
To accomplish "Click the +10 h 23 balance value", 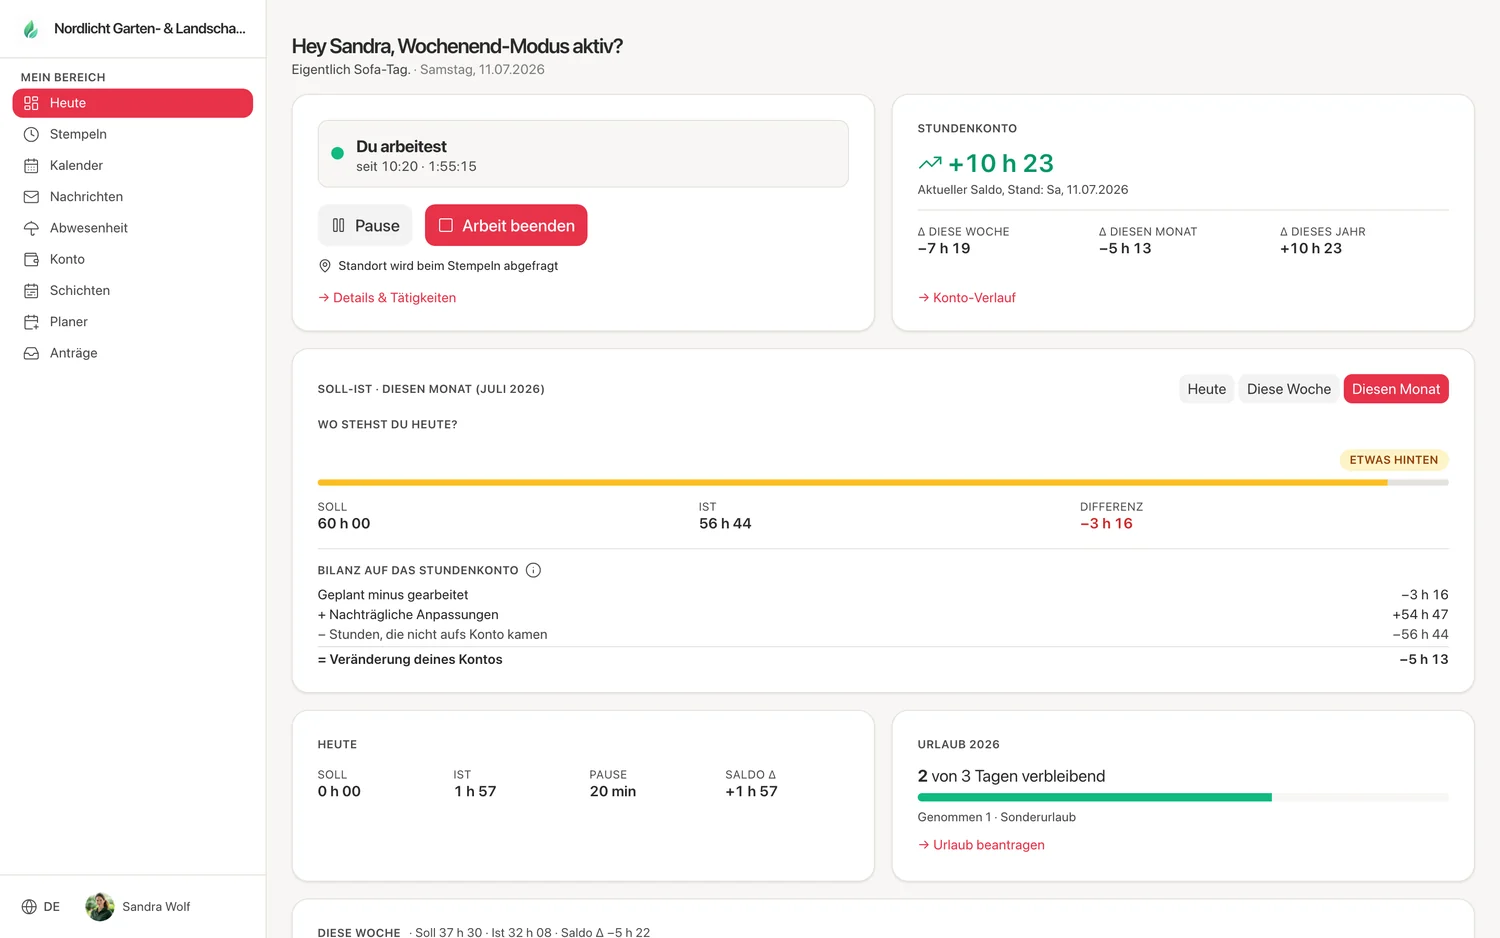I will click(1001, 163).
